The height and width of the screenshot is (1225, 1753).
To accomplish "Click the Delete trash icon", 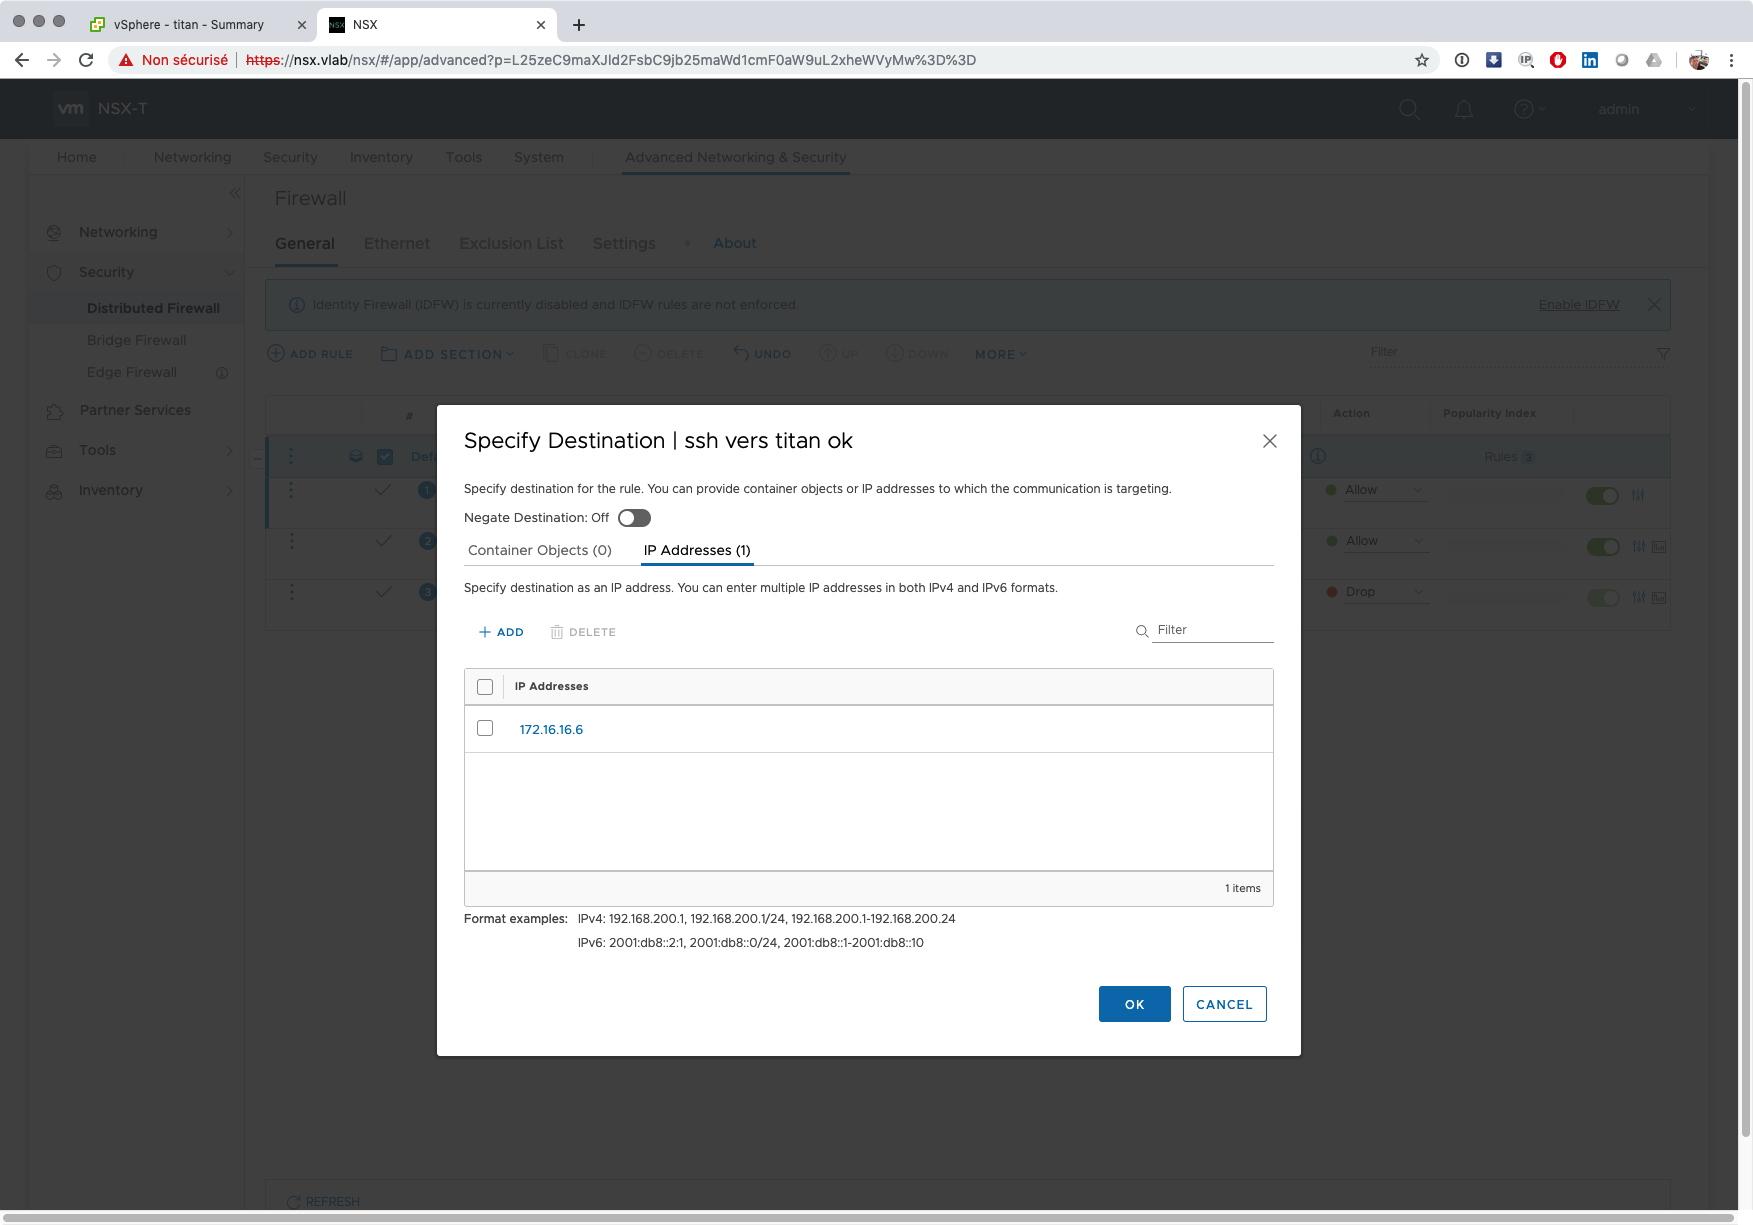I will click(557, 632).
